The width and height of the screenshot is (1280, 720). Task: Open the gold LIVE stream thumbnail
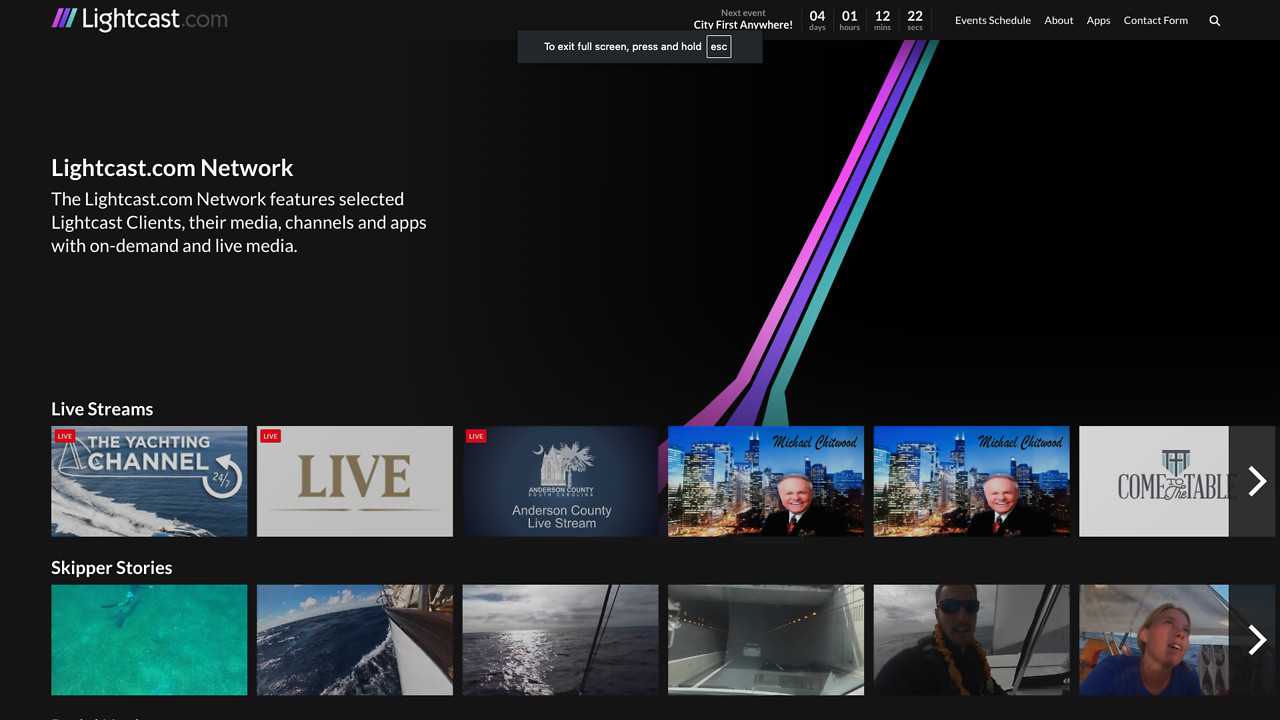click(355, 481)
